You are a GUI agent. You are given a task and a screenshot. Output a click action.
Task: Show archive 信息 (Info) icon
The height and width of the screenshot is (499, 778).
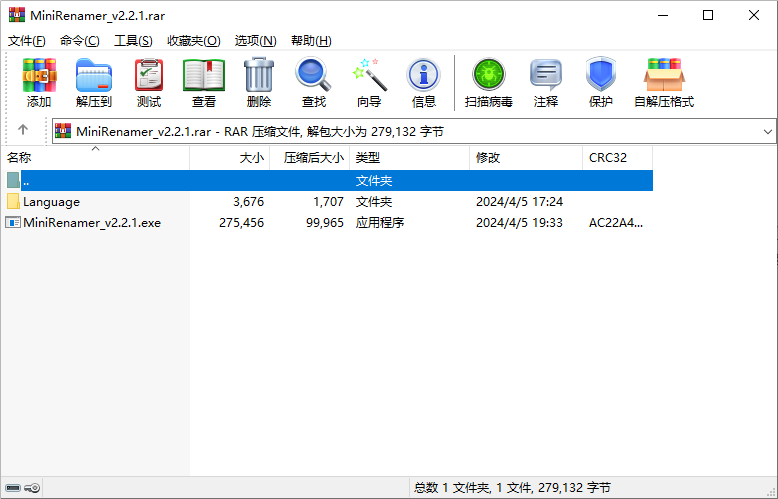pos(423,75)
